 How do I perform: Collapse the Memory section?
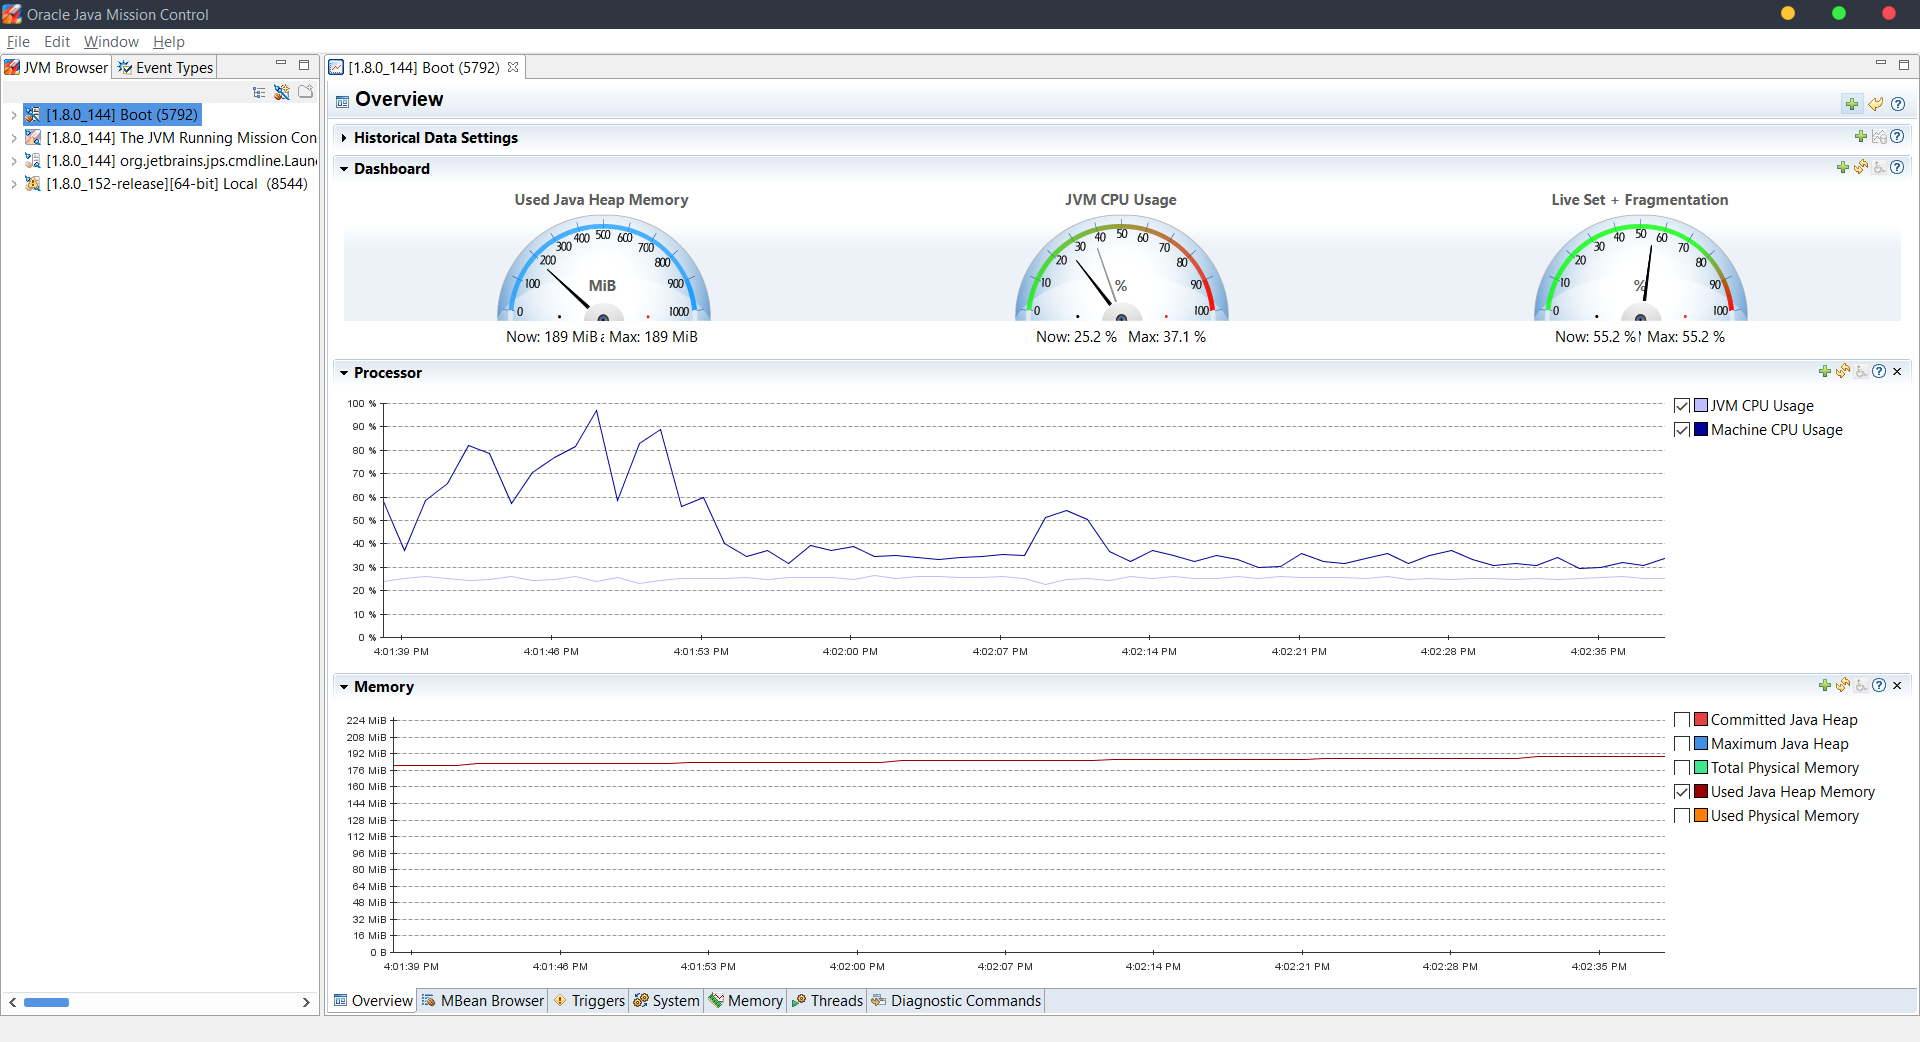click(x=344, y=687)
